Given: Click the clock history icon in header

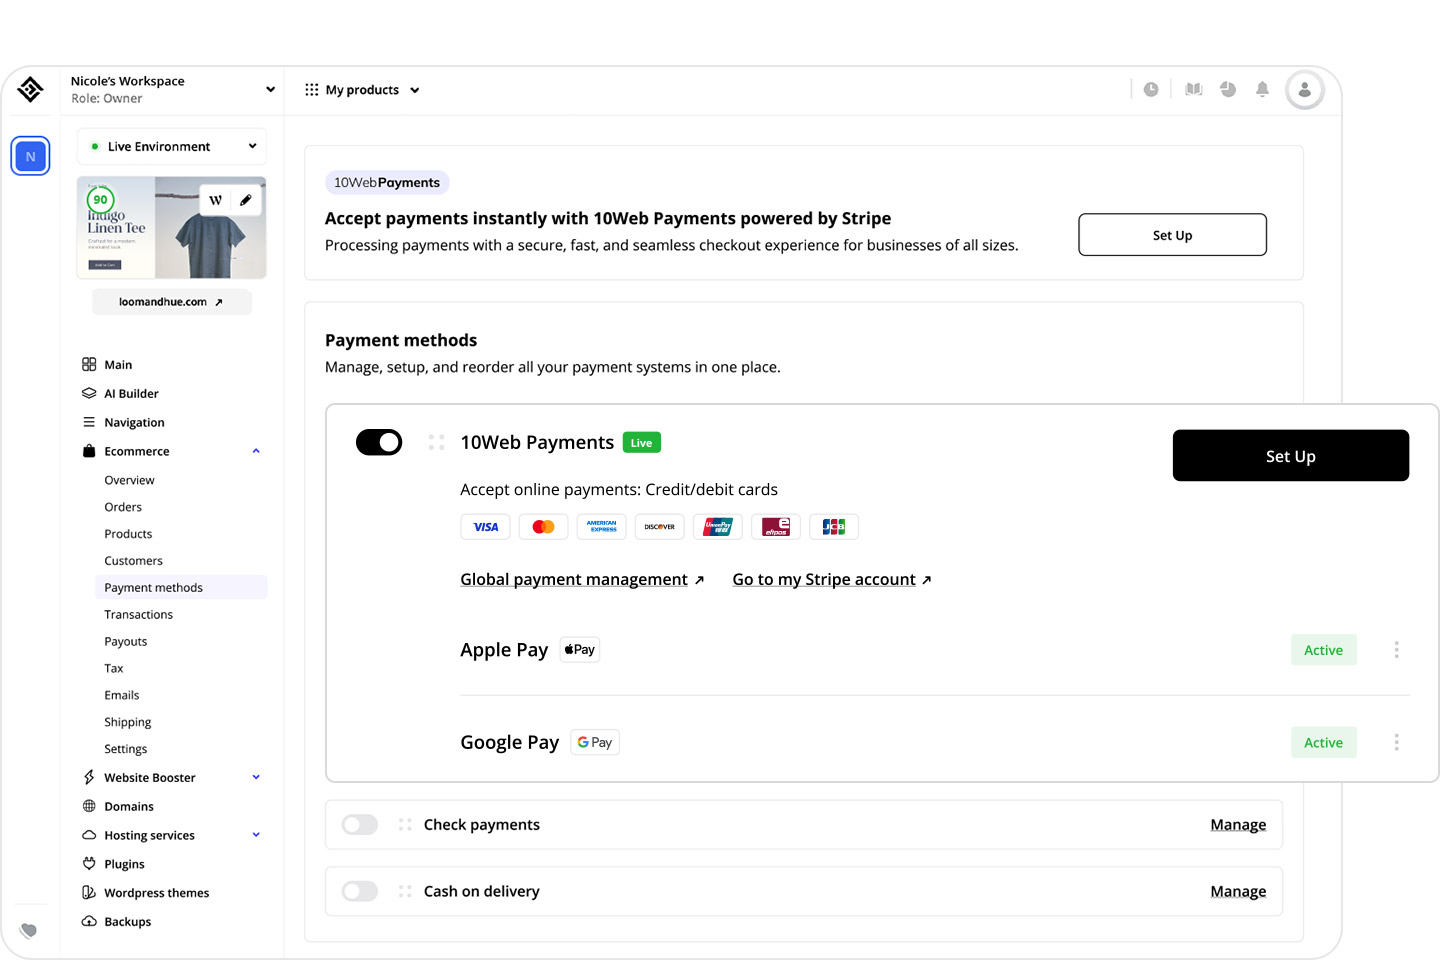Looking at the screenshot, I should (x=1151, y=89).
